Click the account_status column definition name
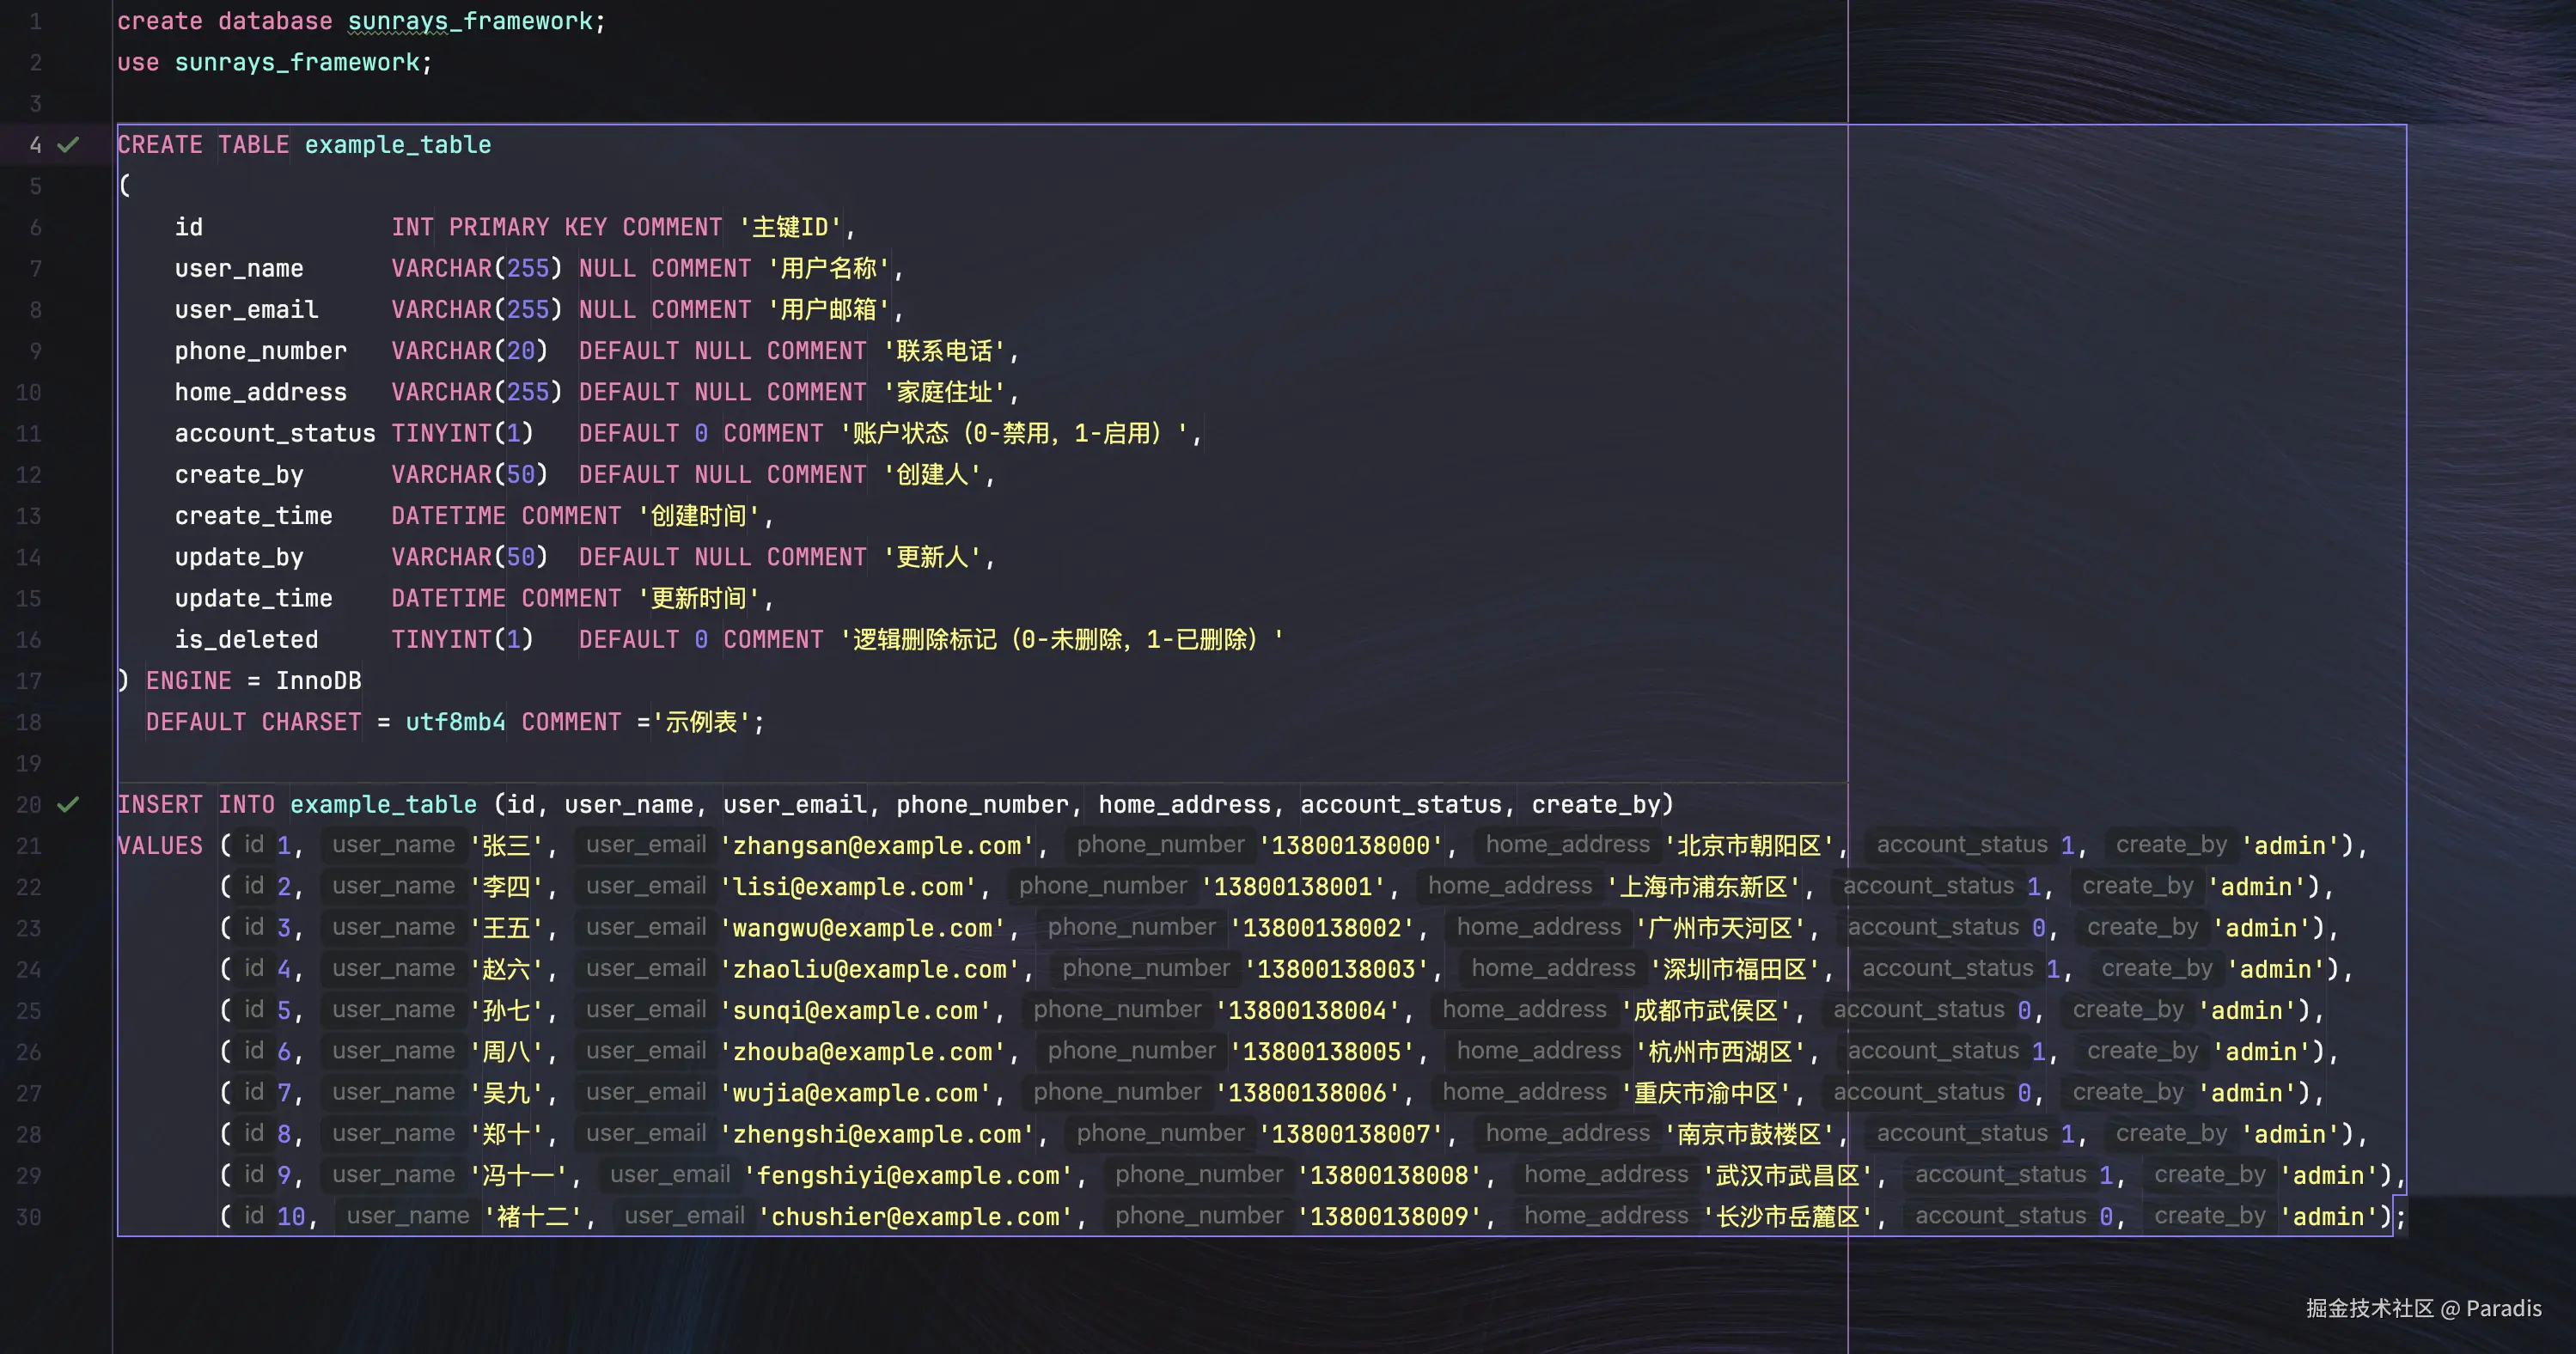This screenshot has height=1354, width=2576. click(x=274, y=433)
